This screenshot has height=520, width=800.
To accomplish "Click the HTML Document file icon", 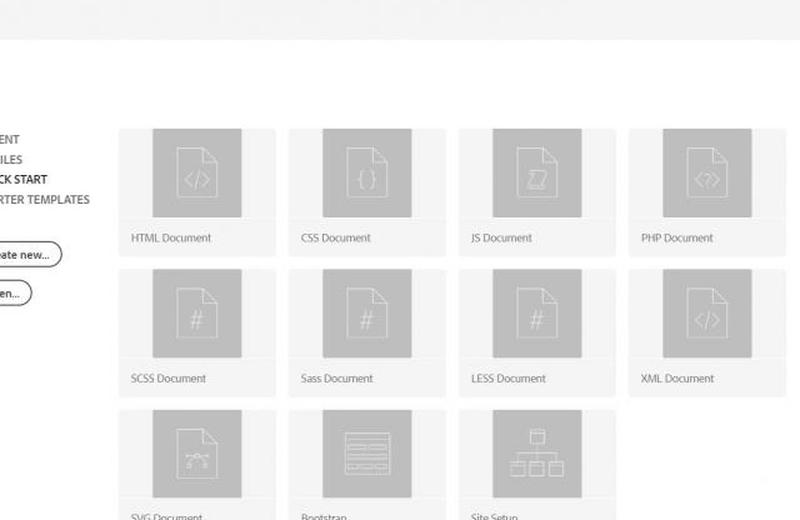I will click(x=197, y=172).
